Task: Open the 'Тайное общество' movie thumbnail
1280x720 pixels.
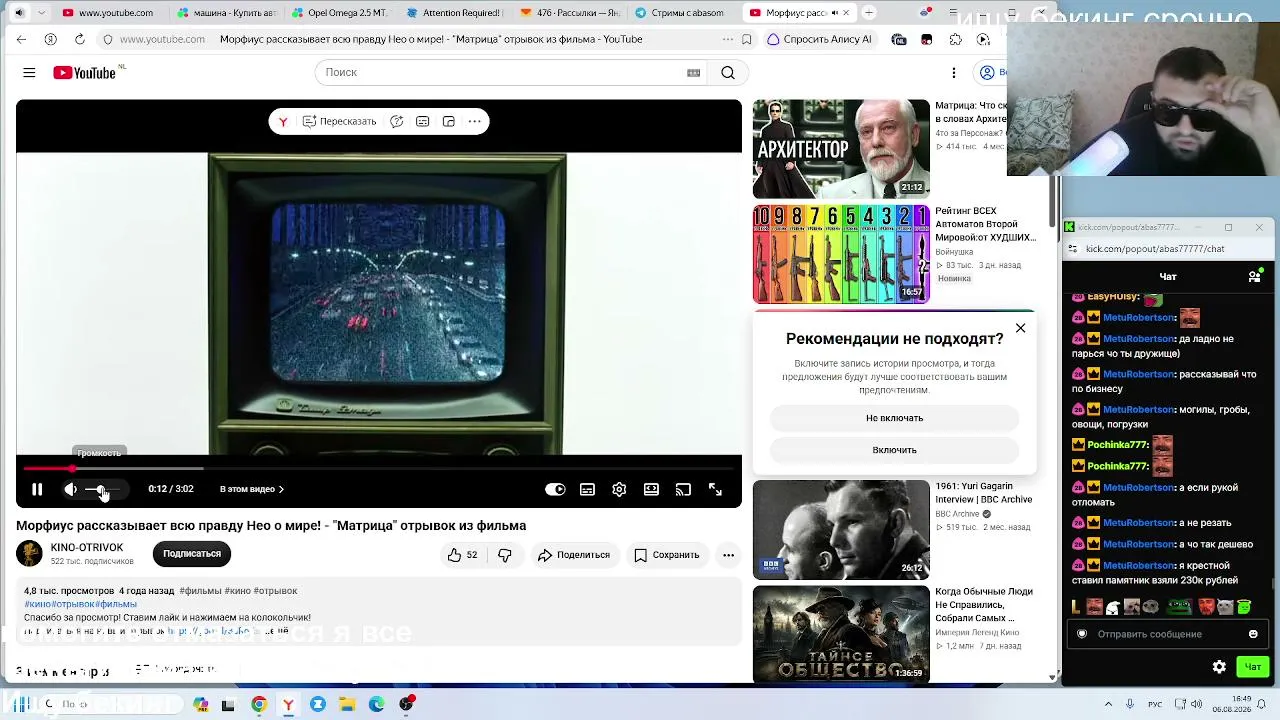Action: [841, 634]
